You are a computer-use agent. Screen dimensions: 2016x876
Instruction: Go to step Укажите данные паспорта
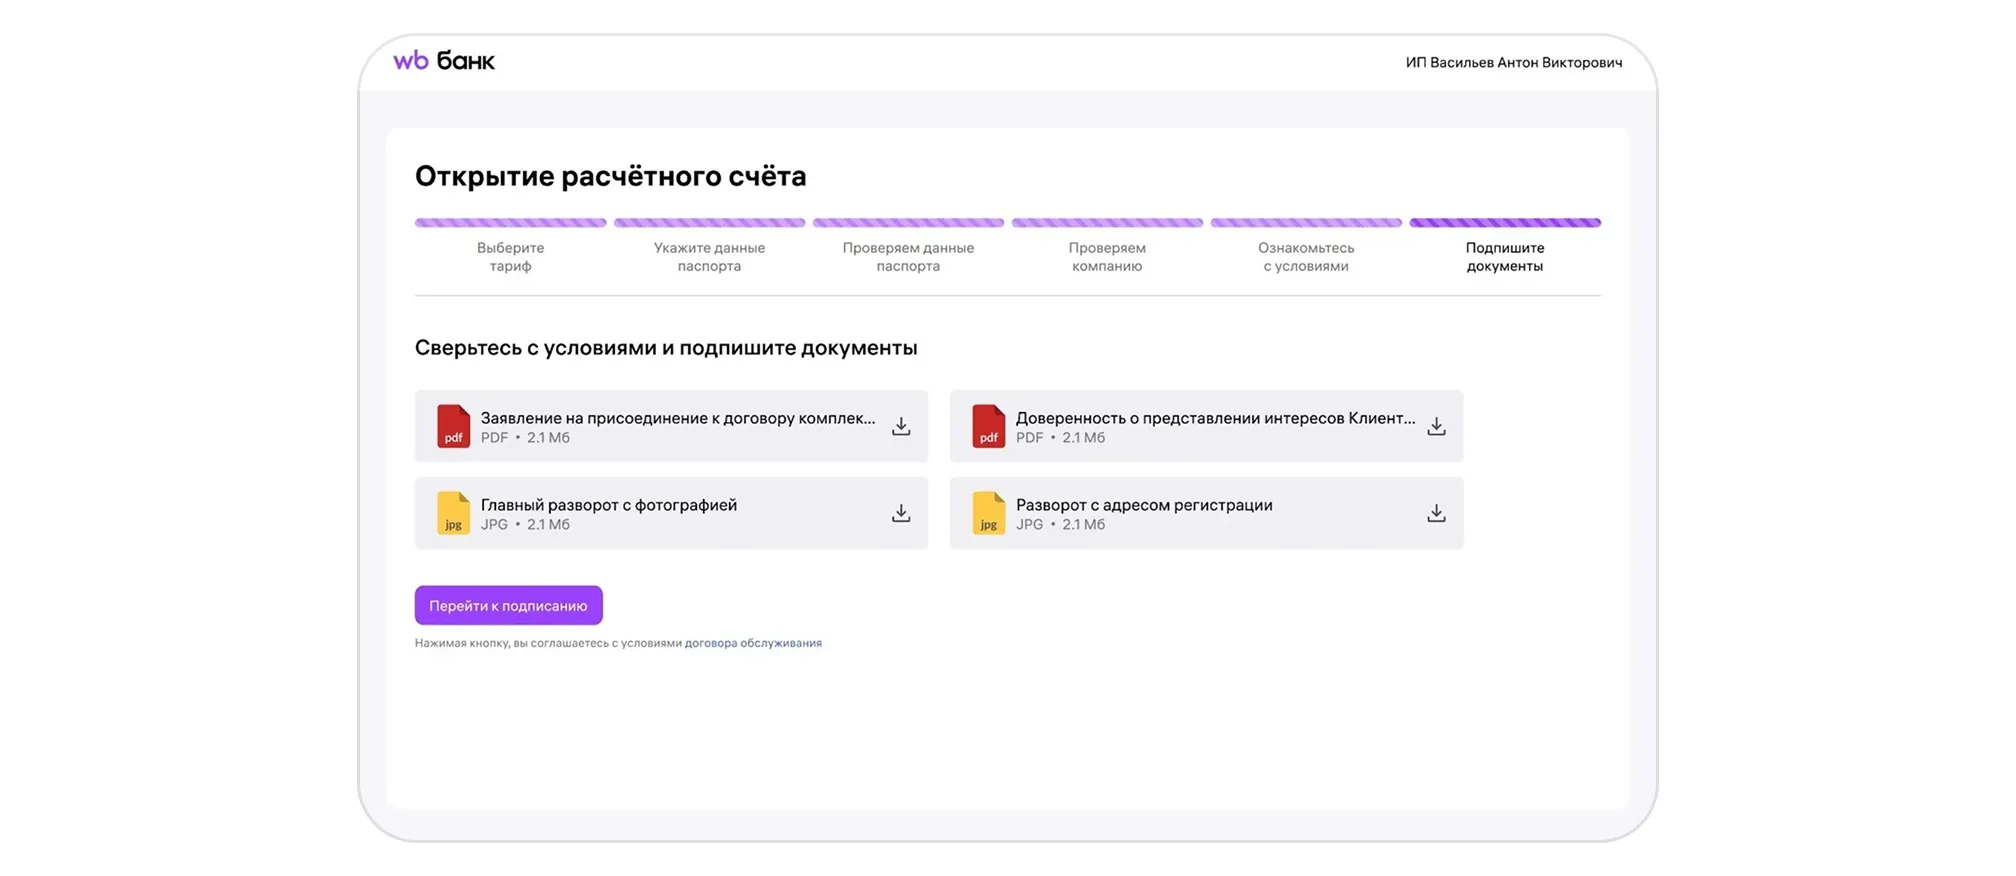(x=709, y=257)
